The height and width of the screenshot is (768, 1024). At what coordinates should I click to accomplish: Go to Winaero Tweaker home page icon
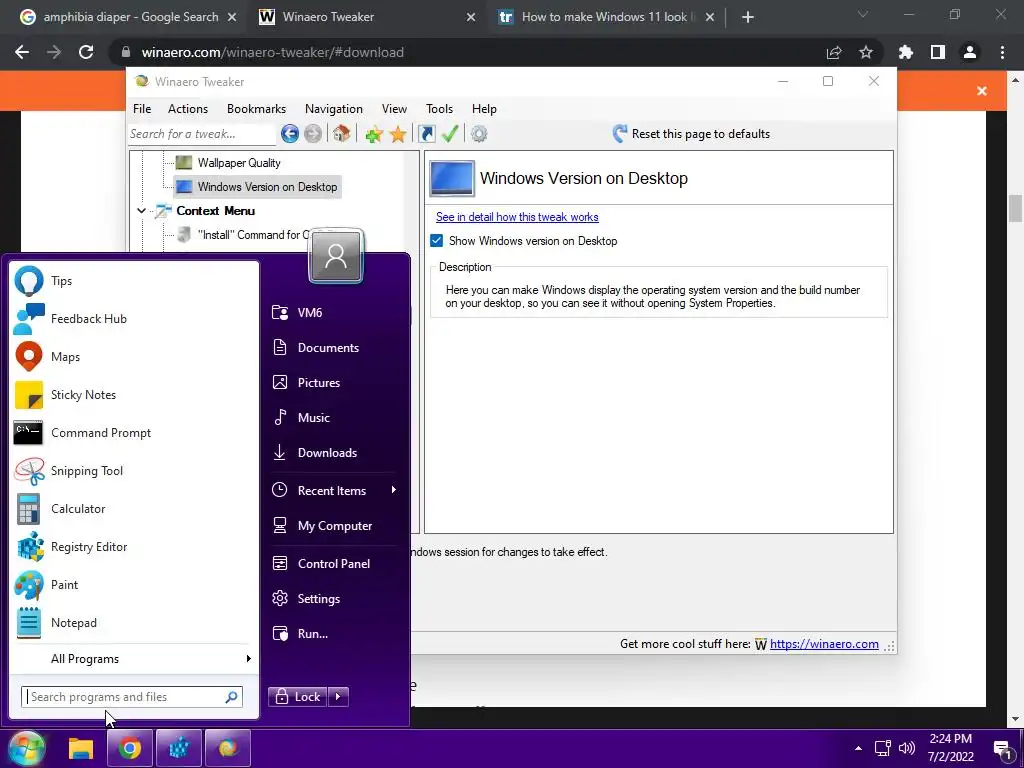(341, 134)
